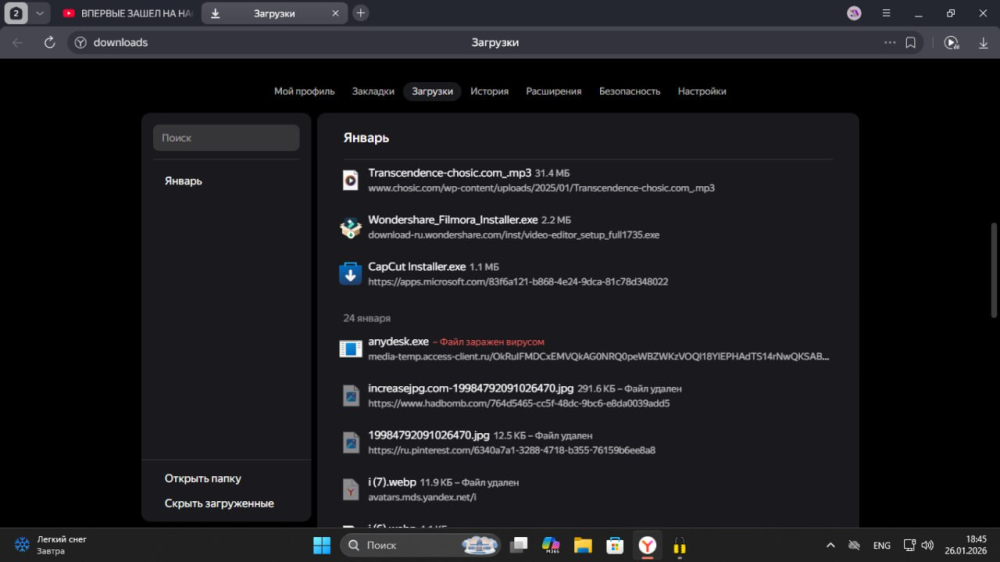Click the increasejpg.com image file icon
This screenshot has width=1000, height=562.
point(350,396)
